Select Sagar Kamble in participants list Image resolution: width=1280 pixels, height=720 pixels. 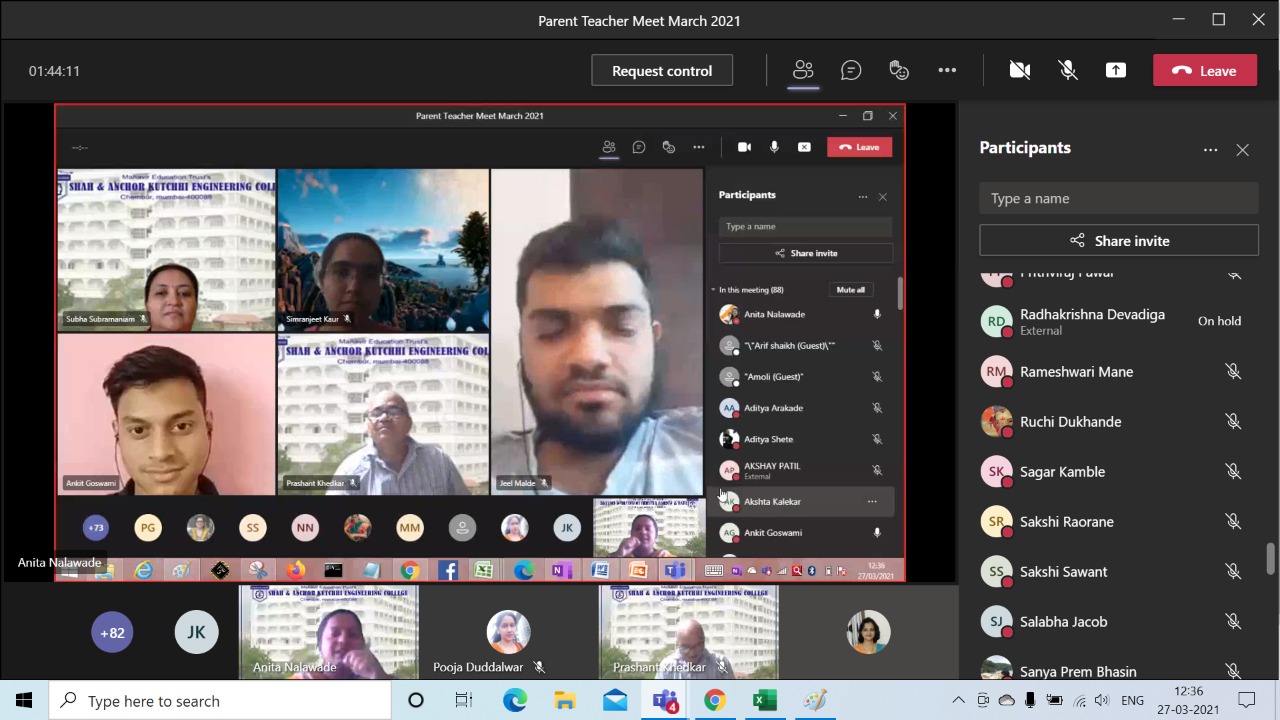(1062, 472)
